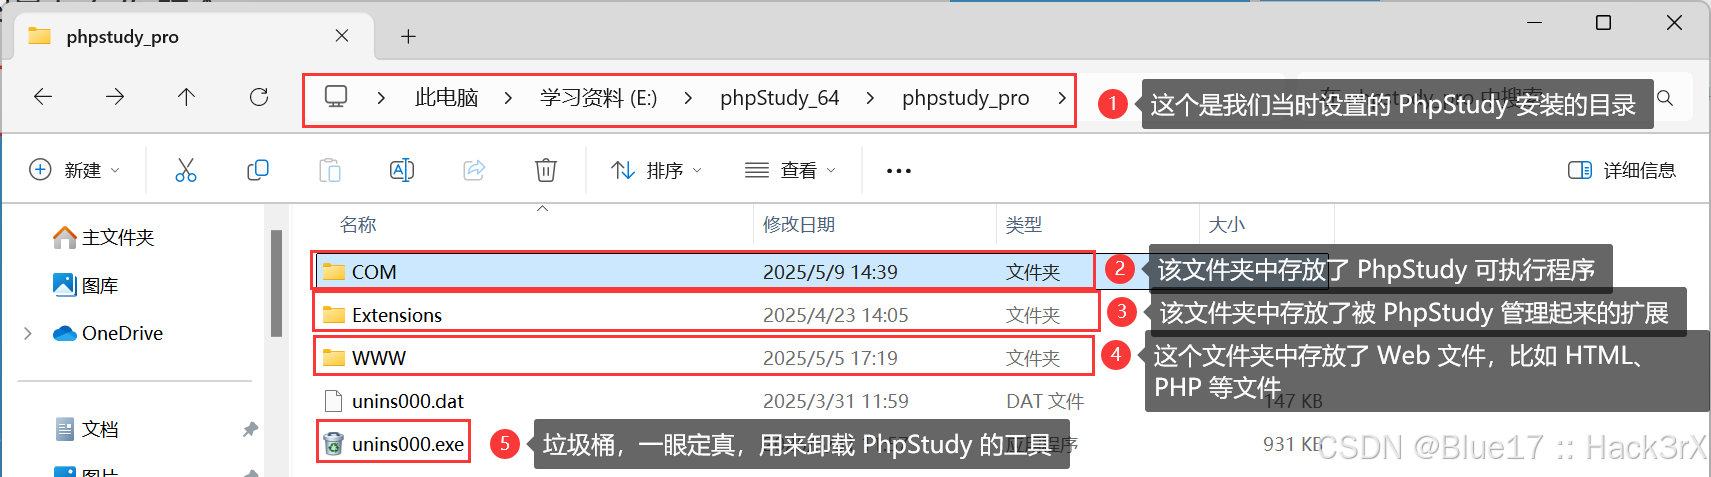The height and width of the screenshot is (477, 1711).
Task: Select 图库 in navigation pane
Action: 100,285
